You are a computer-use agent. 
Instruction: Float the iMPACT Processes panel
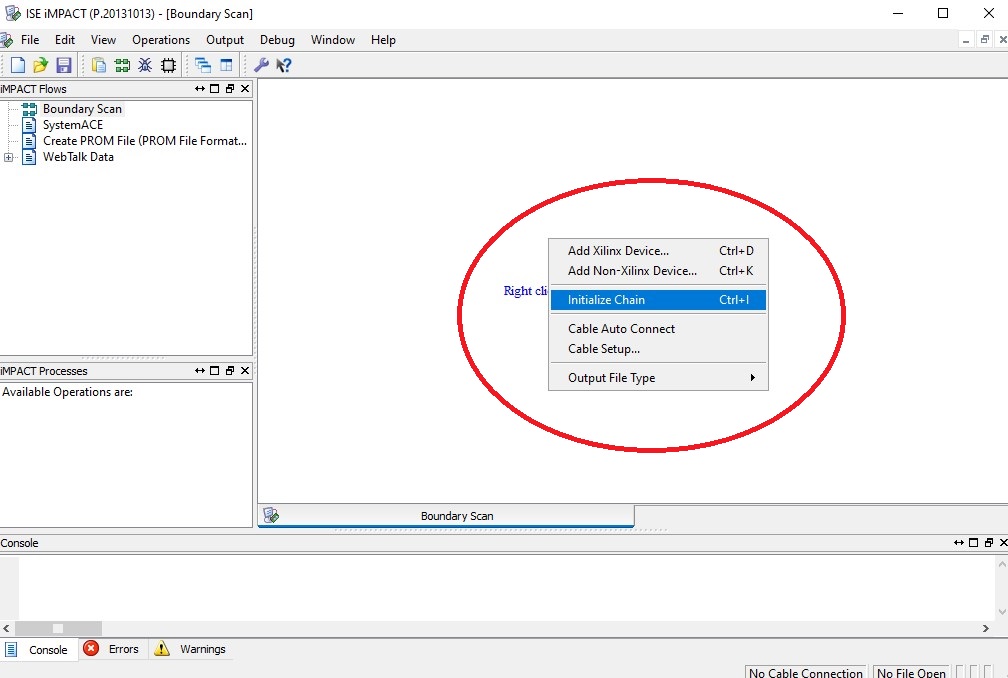pos(230,371)
